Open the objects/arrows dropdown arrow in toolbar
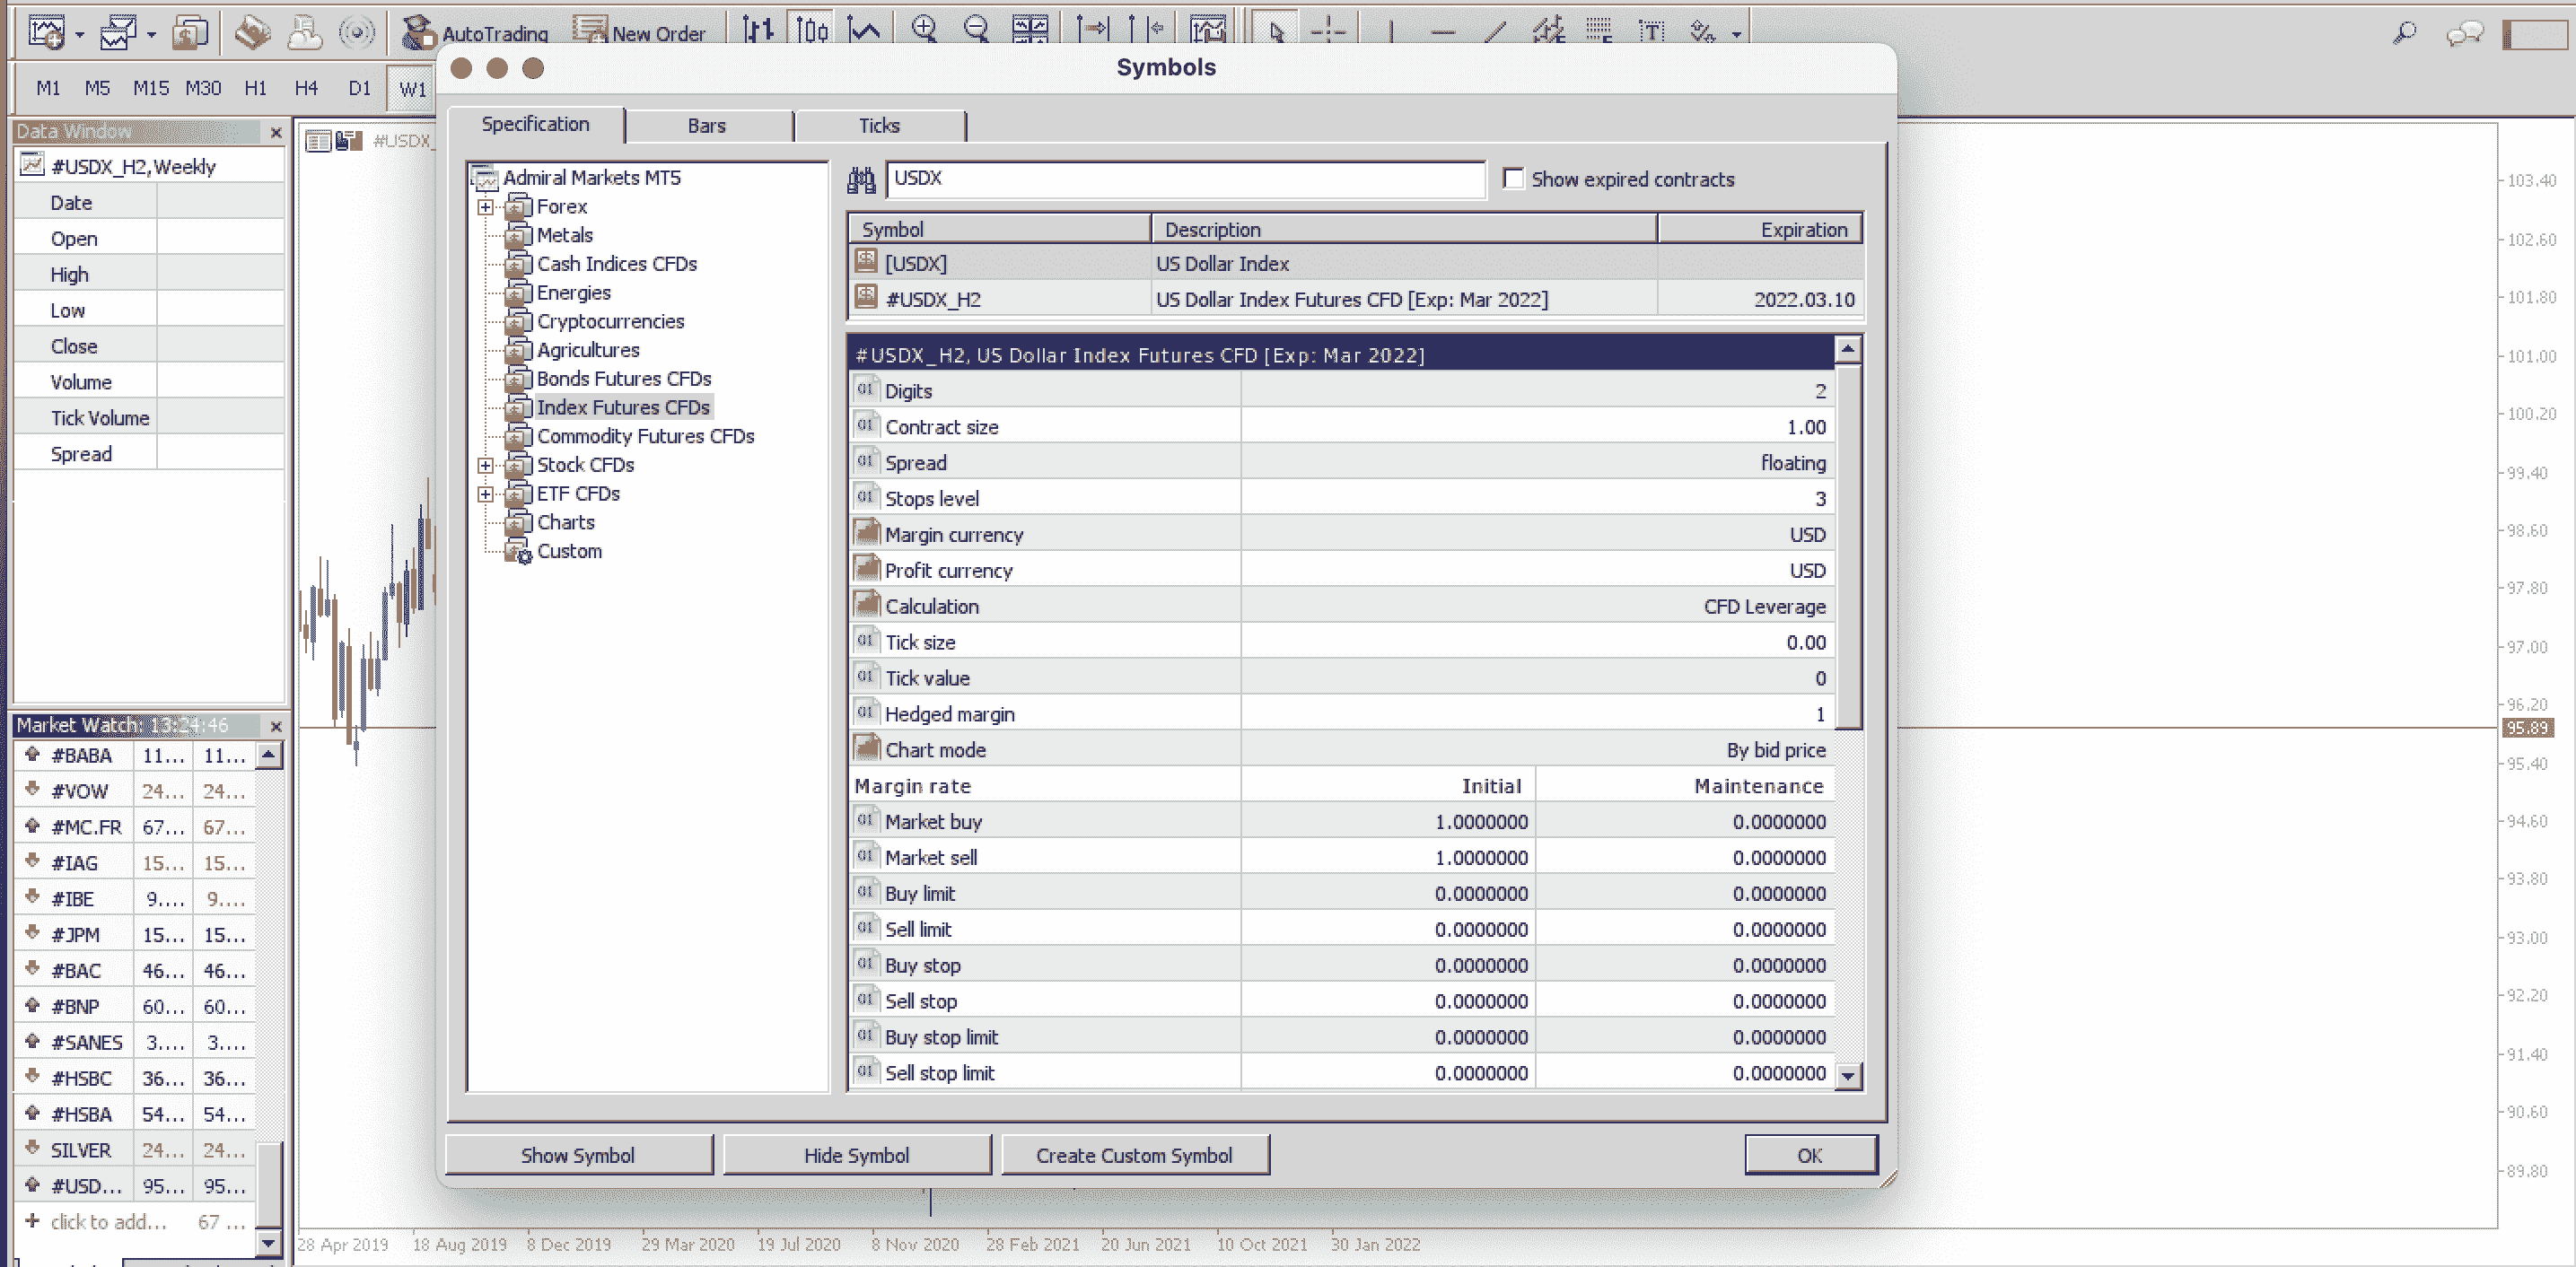Screen dimensions: 2576x1267 tap(1737, 34)
